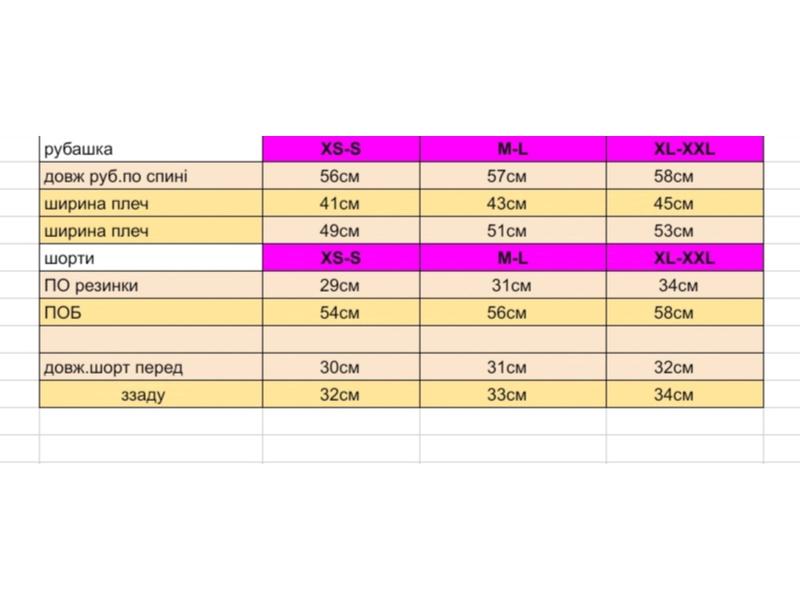800x600 pixels.
Task: Click the magenta M-L header above шорти values
Action: pos(513,258)
